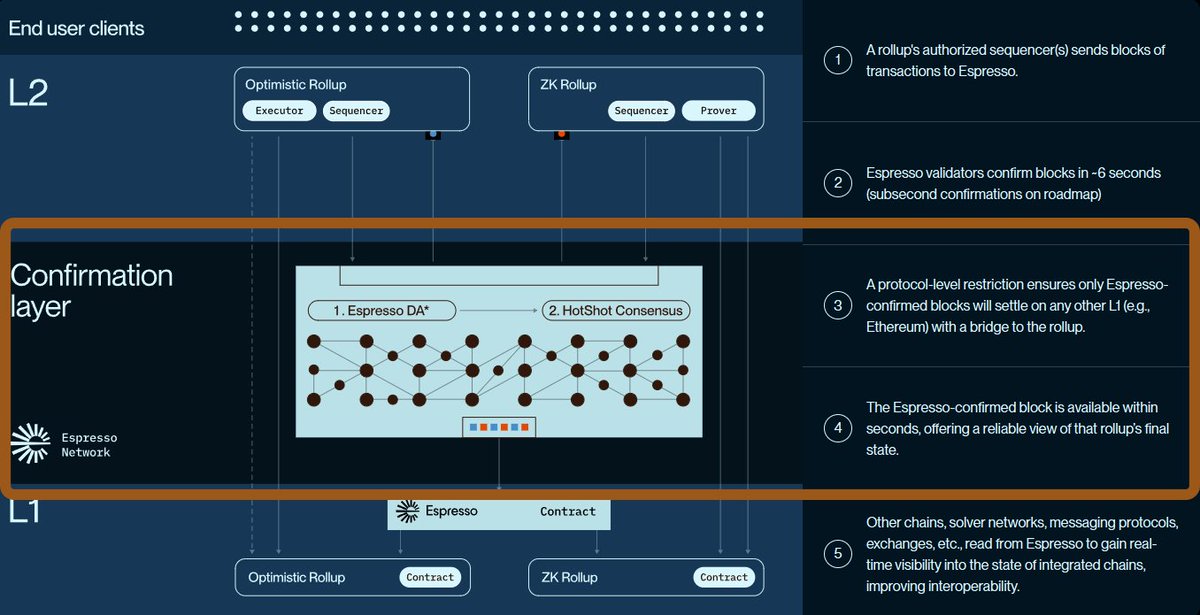Click the 'ZK Rollup' title in the L2 box
This screenshot has height=615, width=1200.
click(567, 85)
